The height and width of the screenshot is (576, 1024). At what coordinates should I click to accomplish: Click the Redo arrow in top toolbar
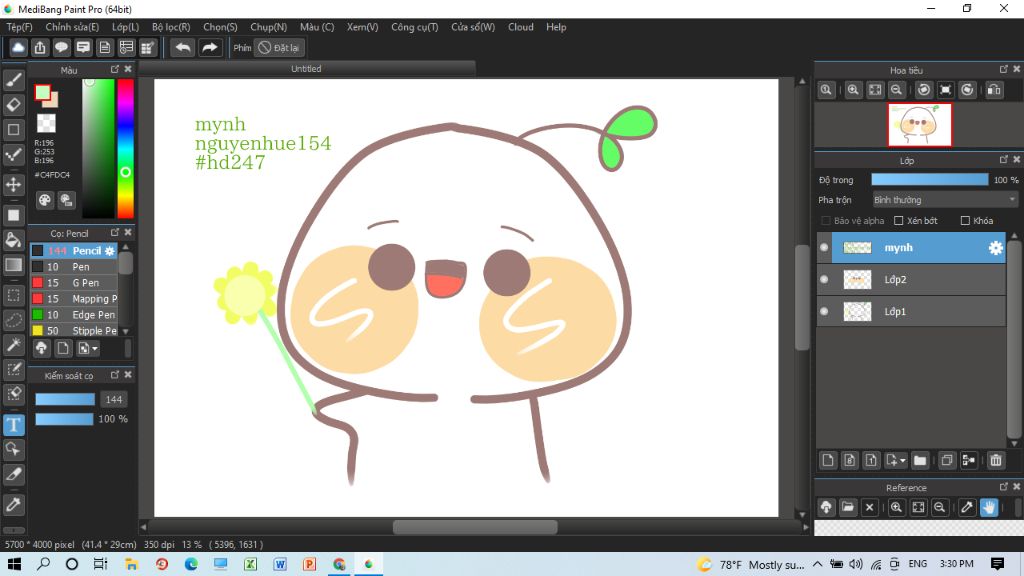click(210, 48)
